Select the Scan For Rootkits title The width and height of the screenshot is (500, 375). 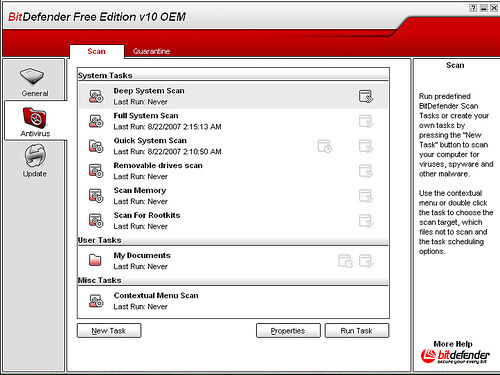[147, 215]
